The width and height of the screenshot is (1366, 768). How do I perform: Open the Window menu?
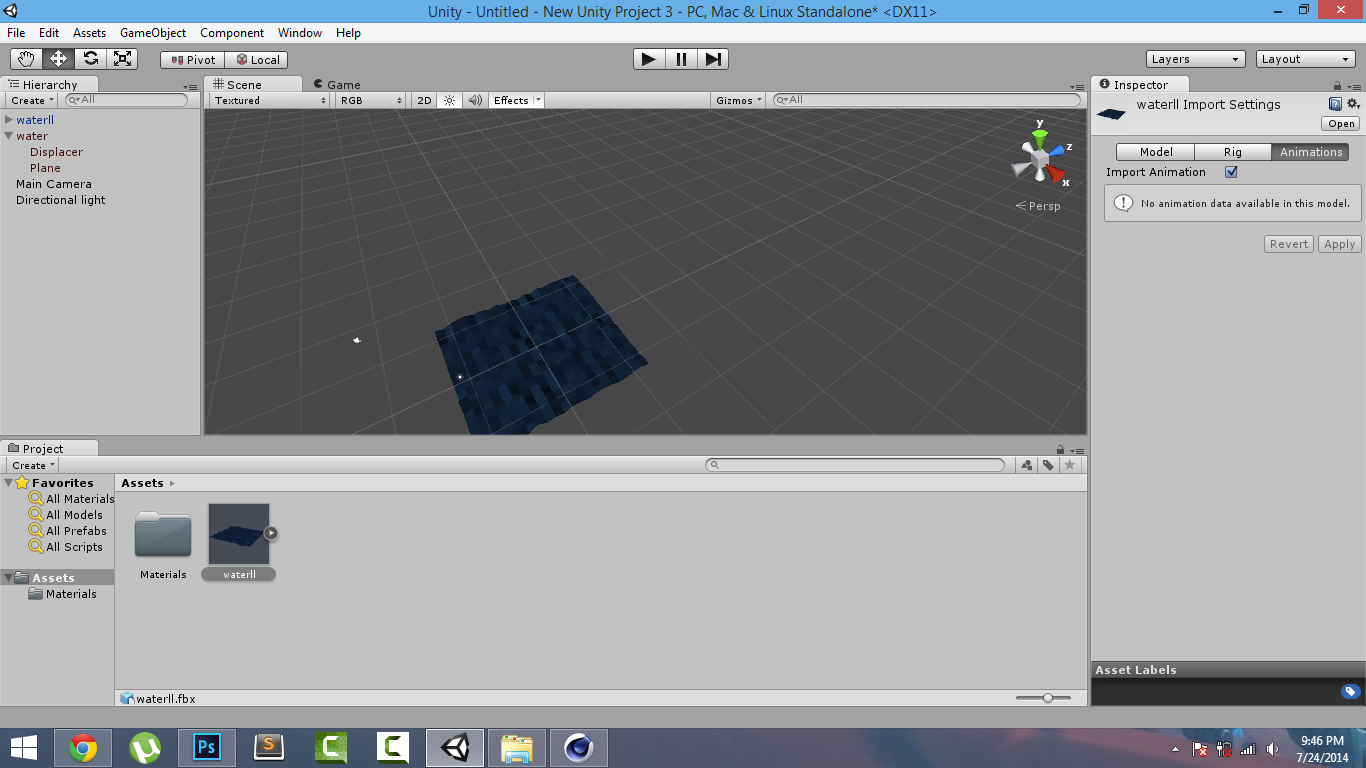300,33
